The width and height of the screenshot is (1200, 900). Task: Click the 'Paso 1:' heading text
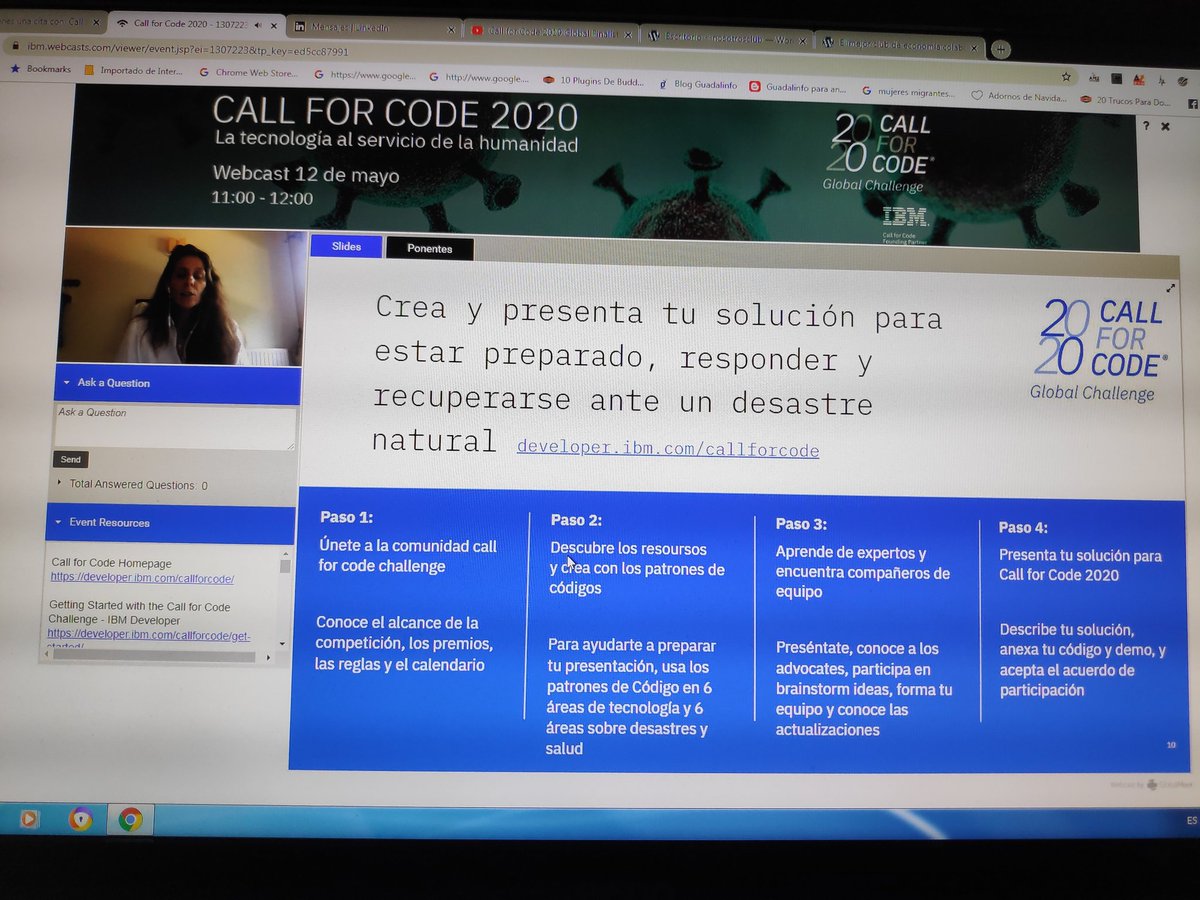pyautogui.click(x=346, y=517)
